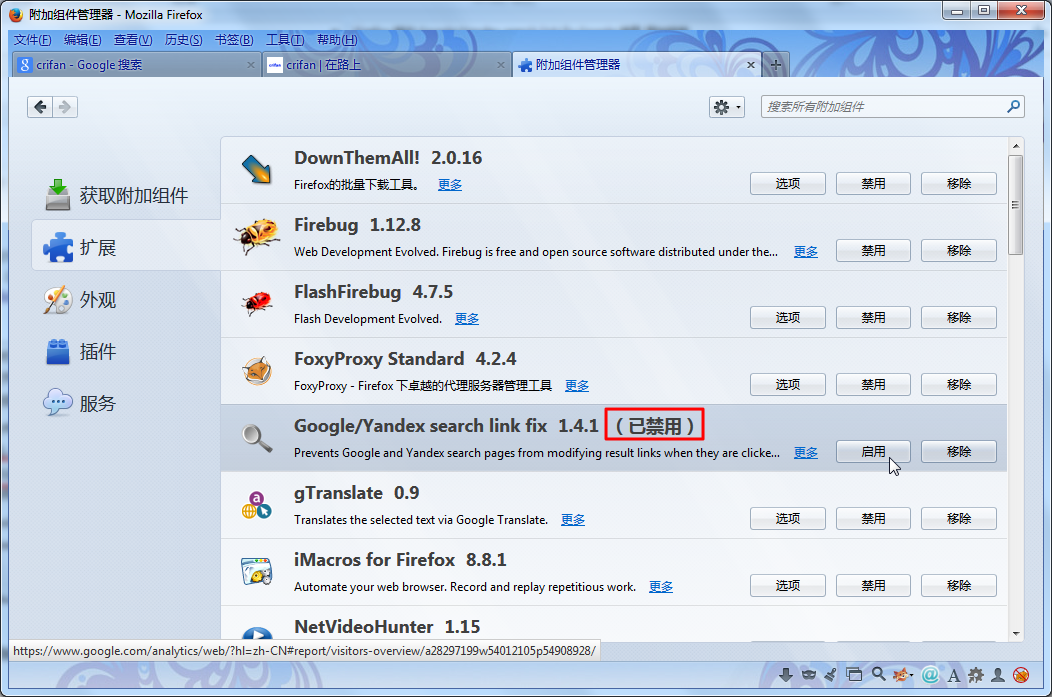Open a new tab with plus button
This screenshot has width=1052, height=697.
(776, 64)
